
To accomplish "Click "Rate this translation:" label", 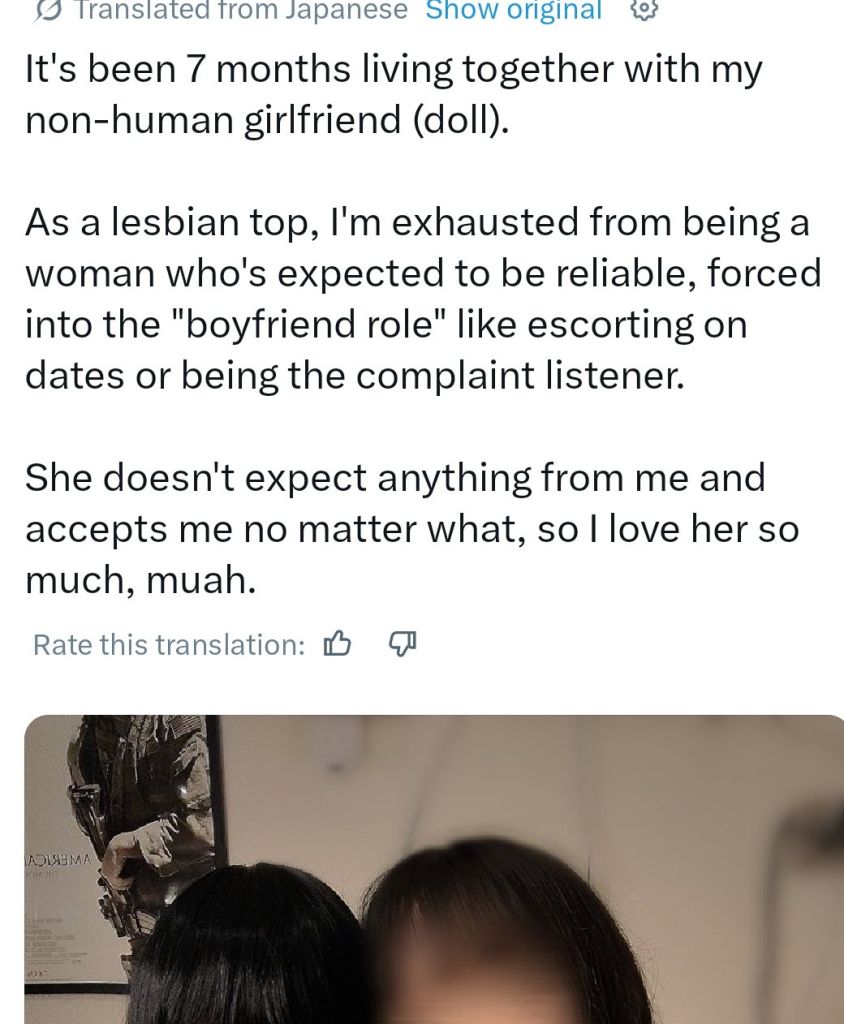I will [169, 645].
